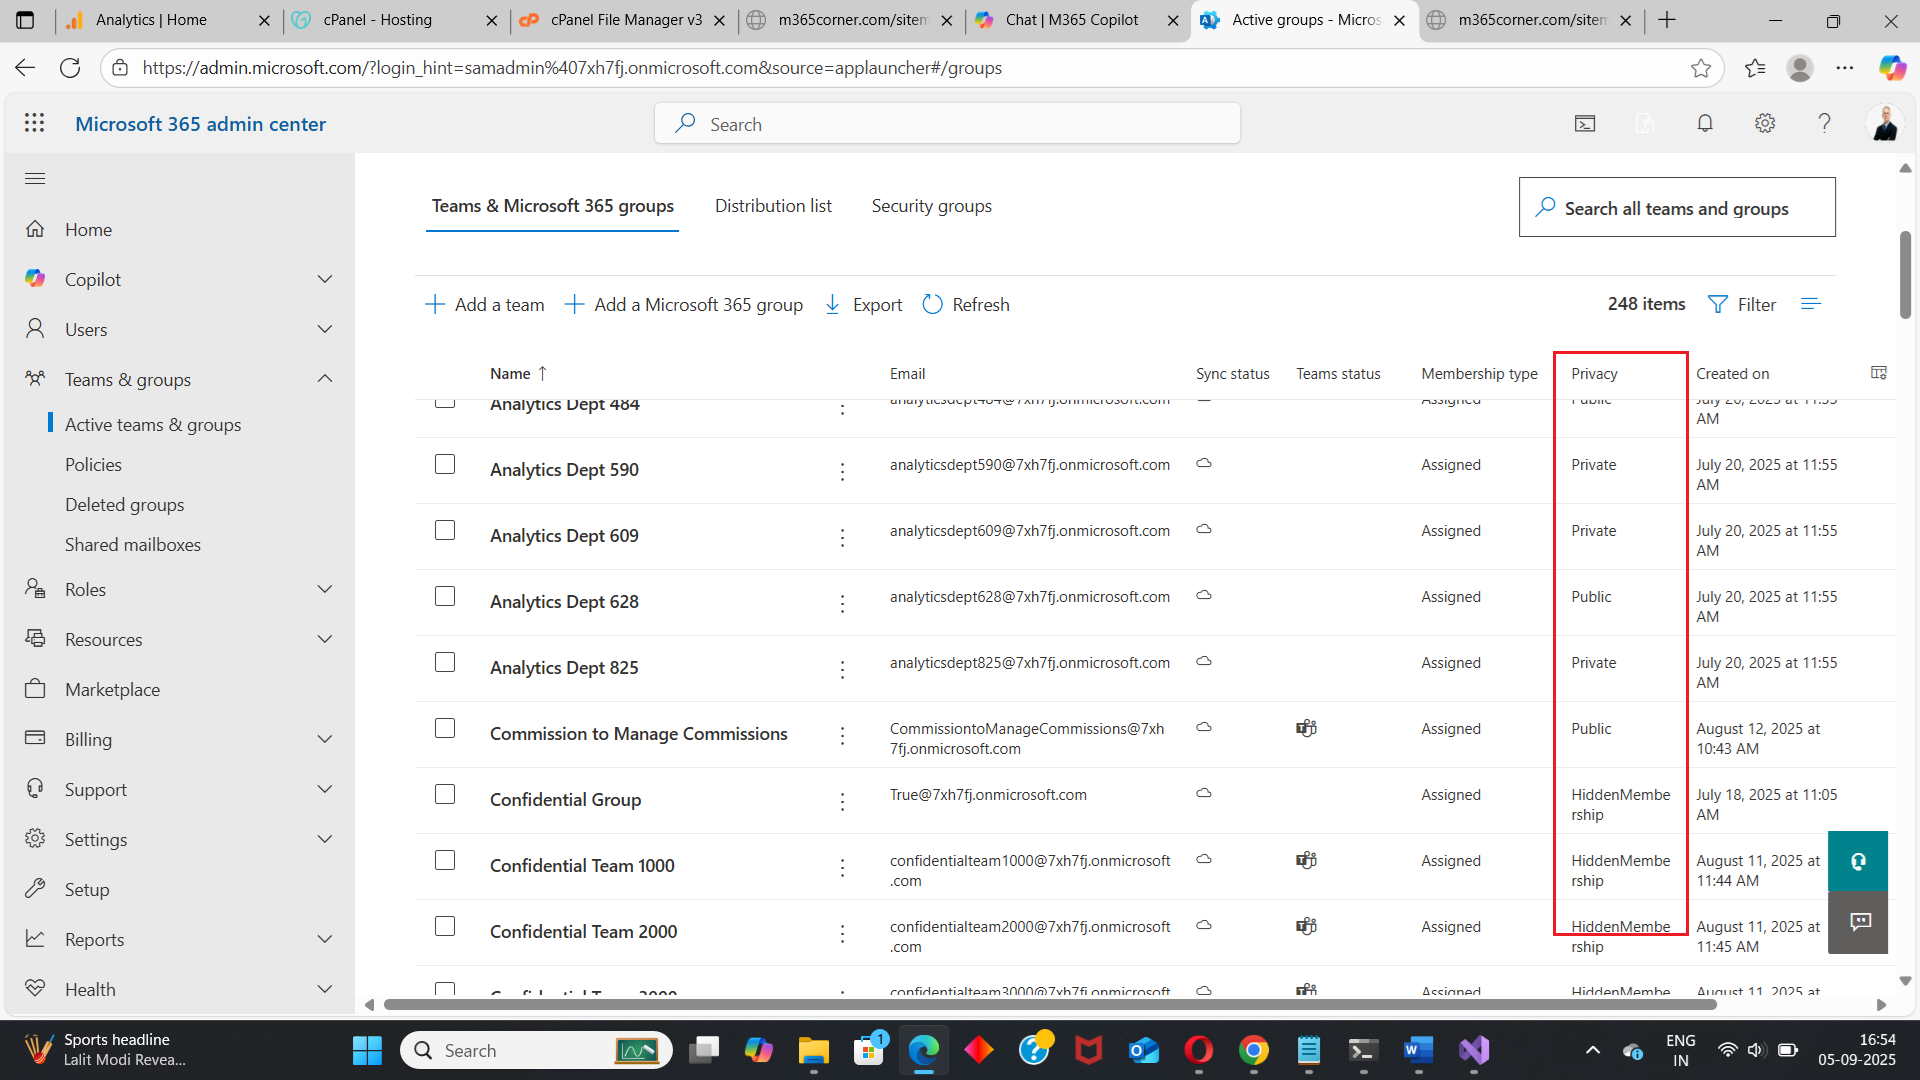Click the Search all teams and groups field
Viewport: 1920px width, 1080px height.
(1676, 208)
